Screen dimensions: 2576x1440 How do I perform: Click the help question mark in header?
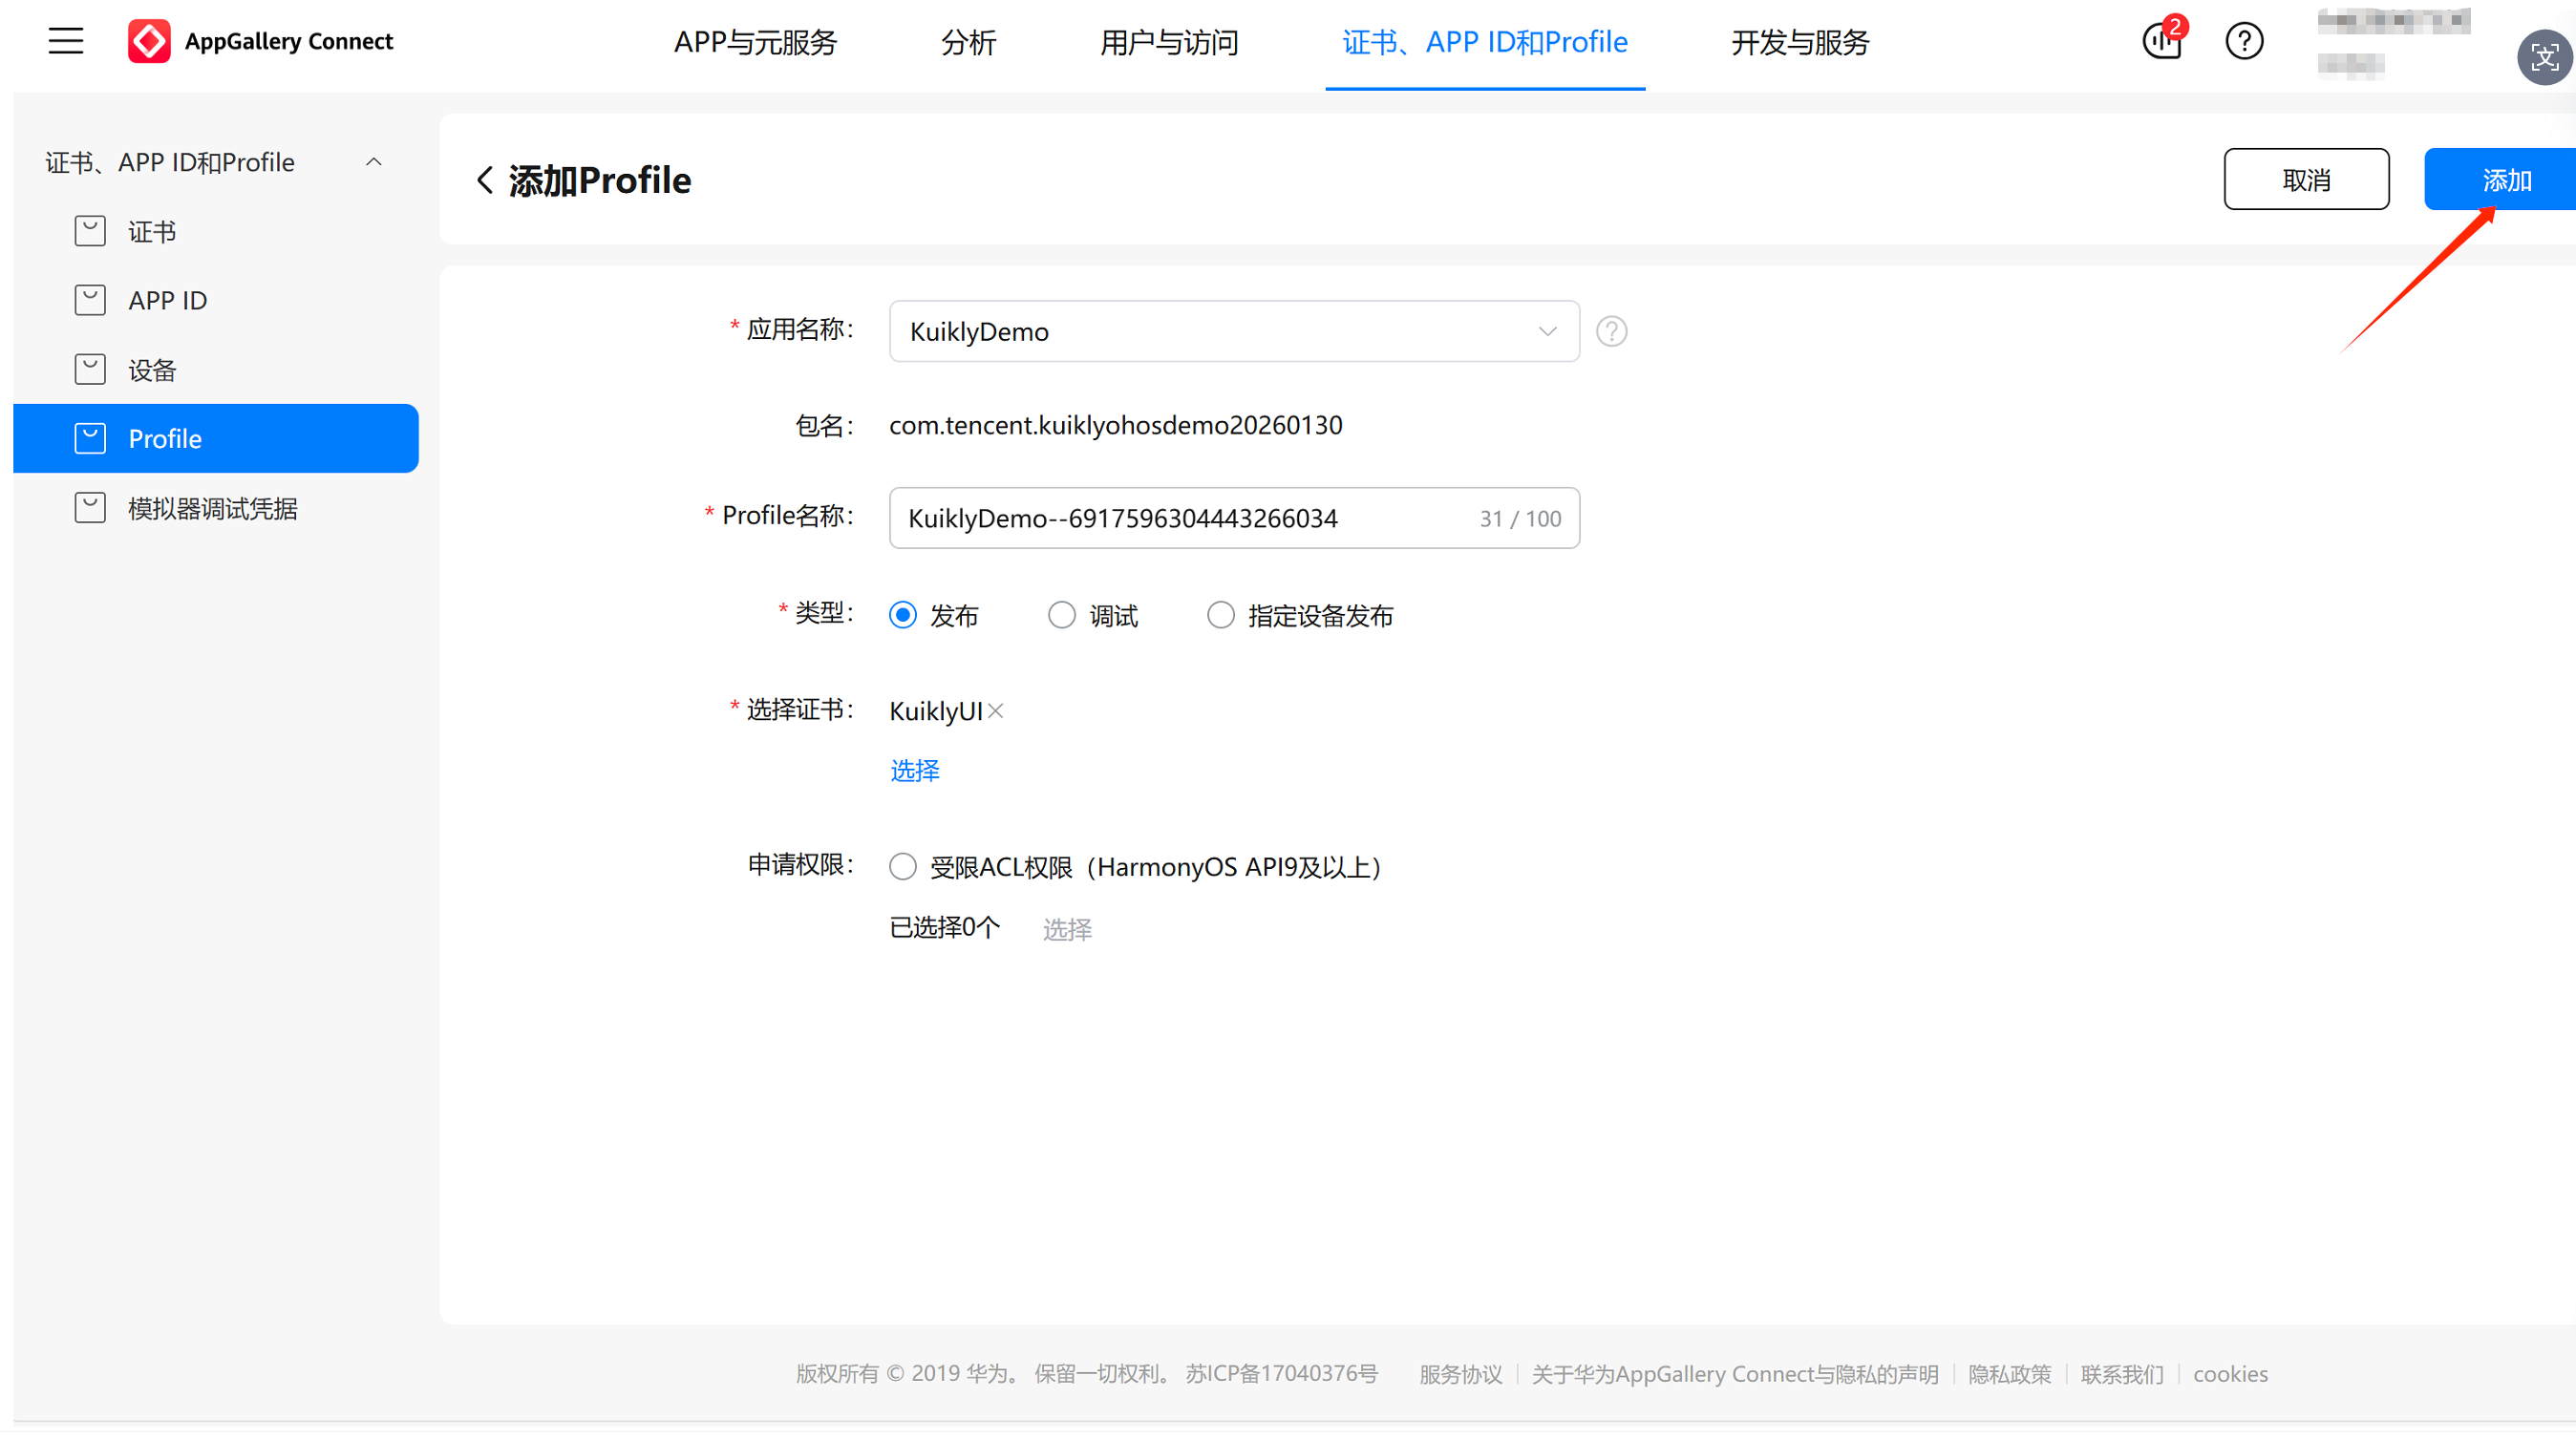(x=2244, y=41)
